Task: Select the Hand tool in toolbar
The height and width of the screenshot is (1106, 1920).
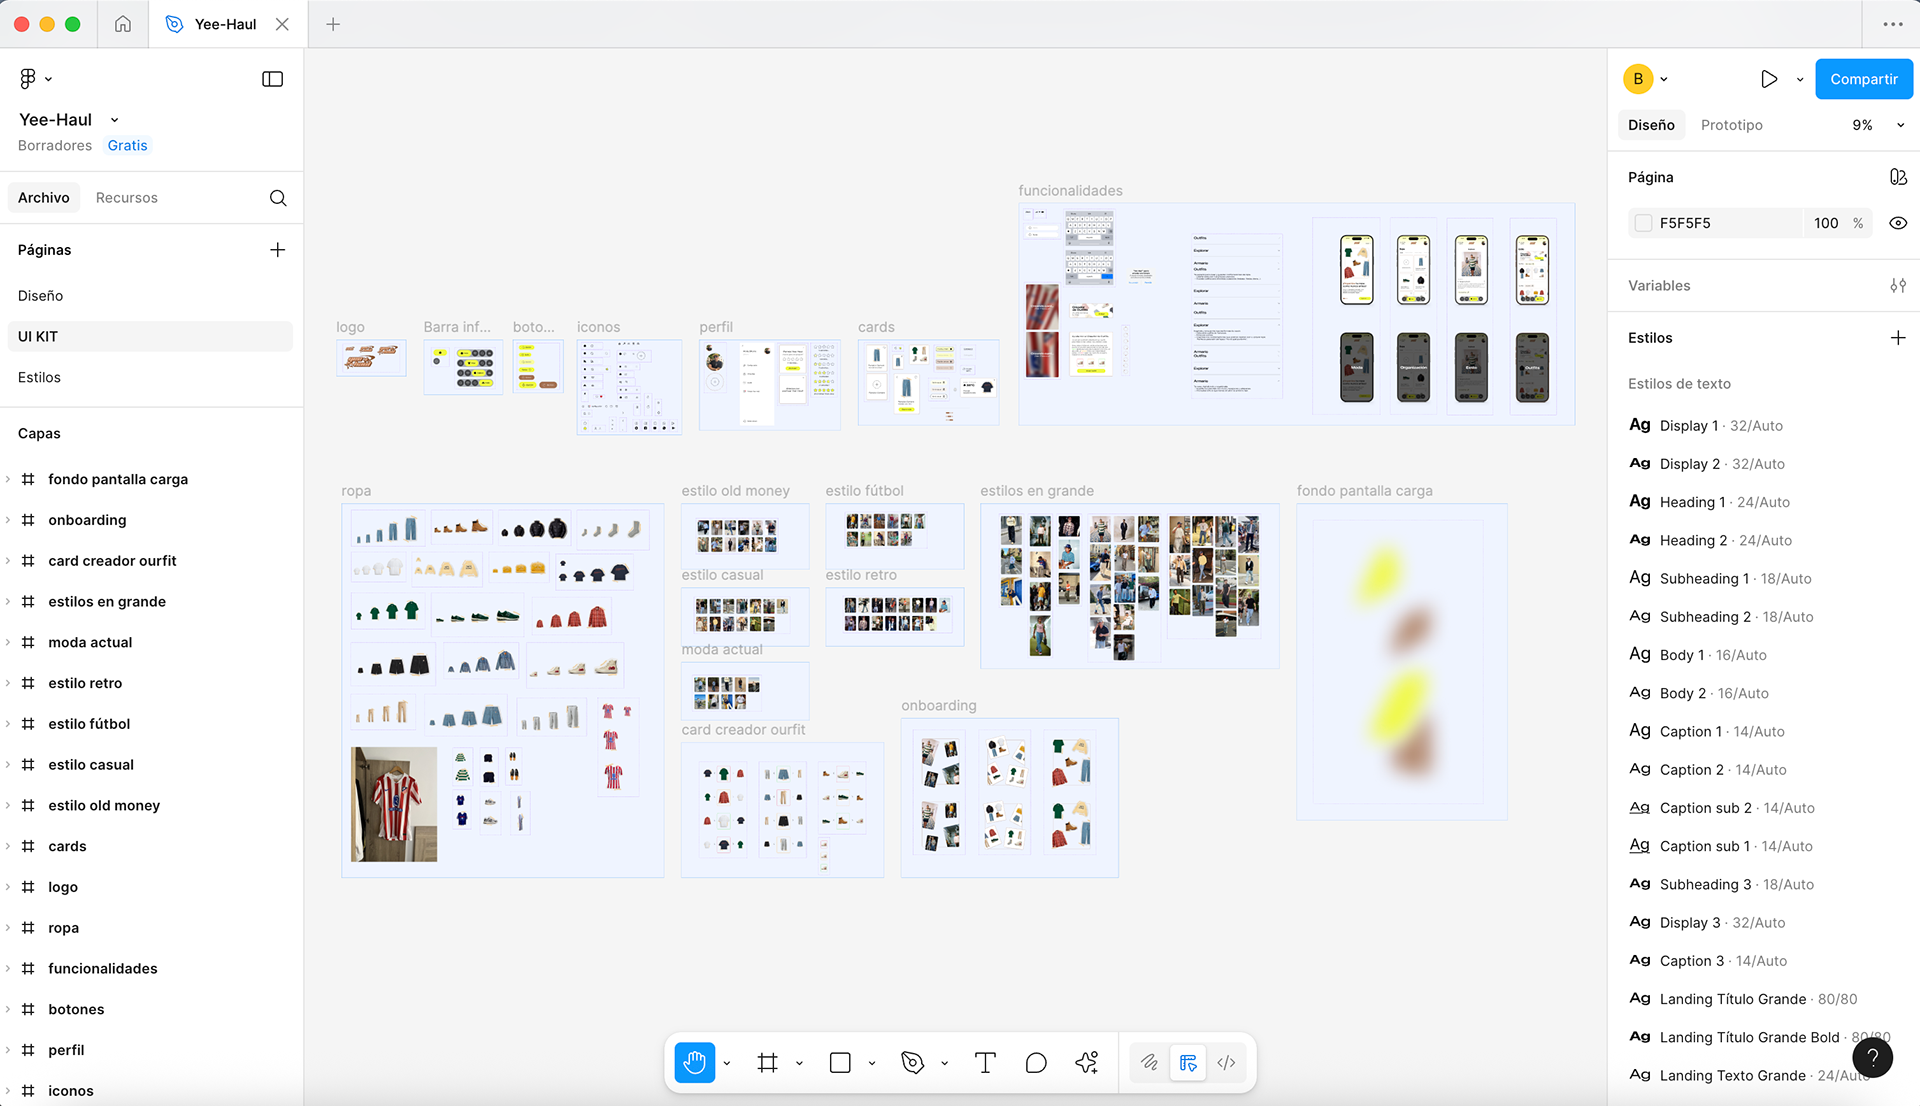Action: 694,1063
